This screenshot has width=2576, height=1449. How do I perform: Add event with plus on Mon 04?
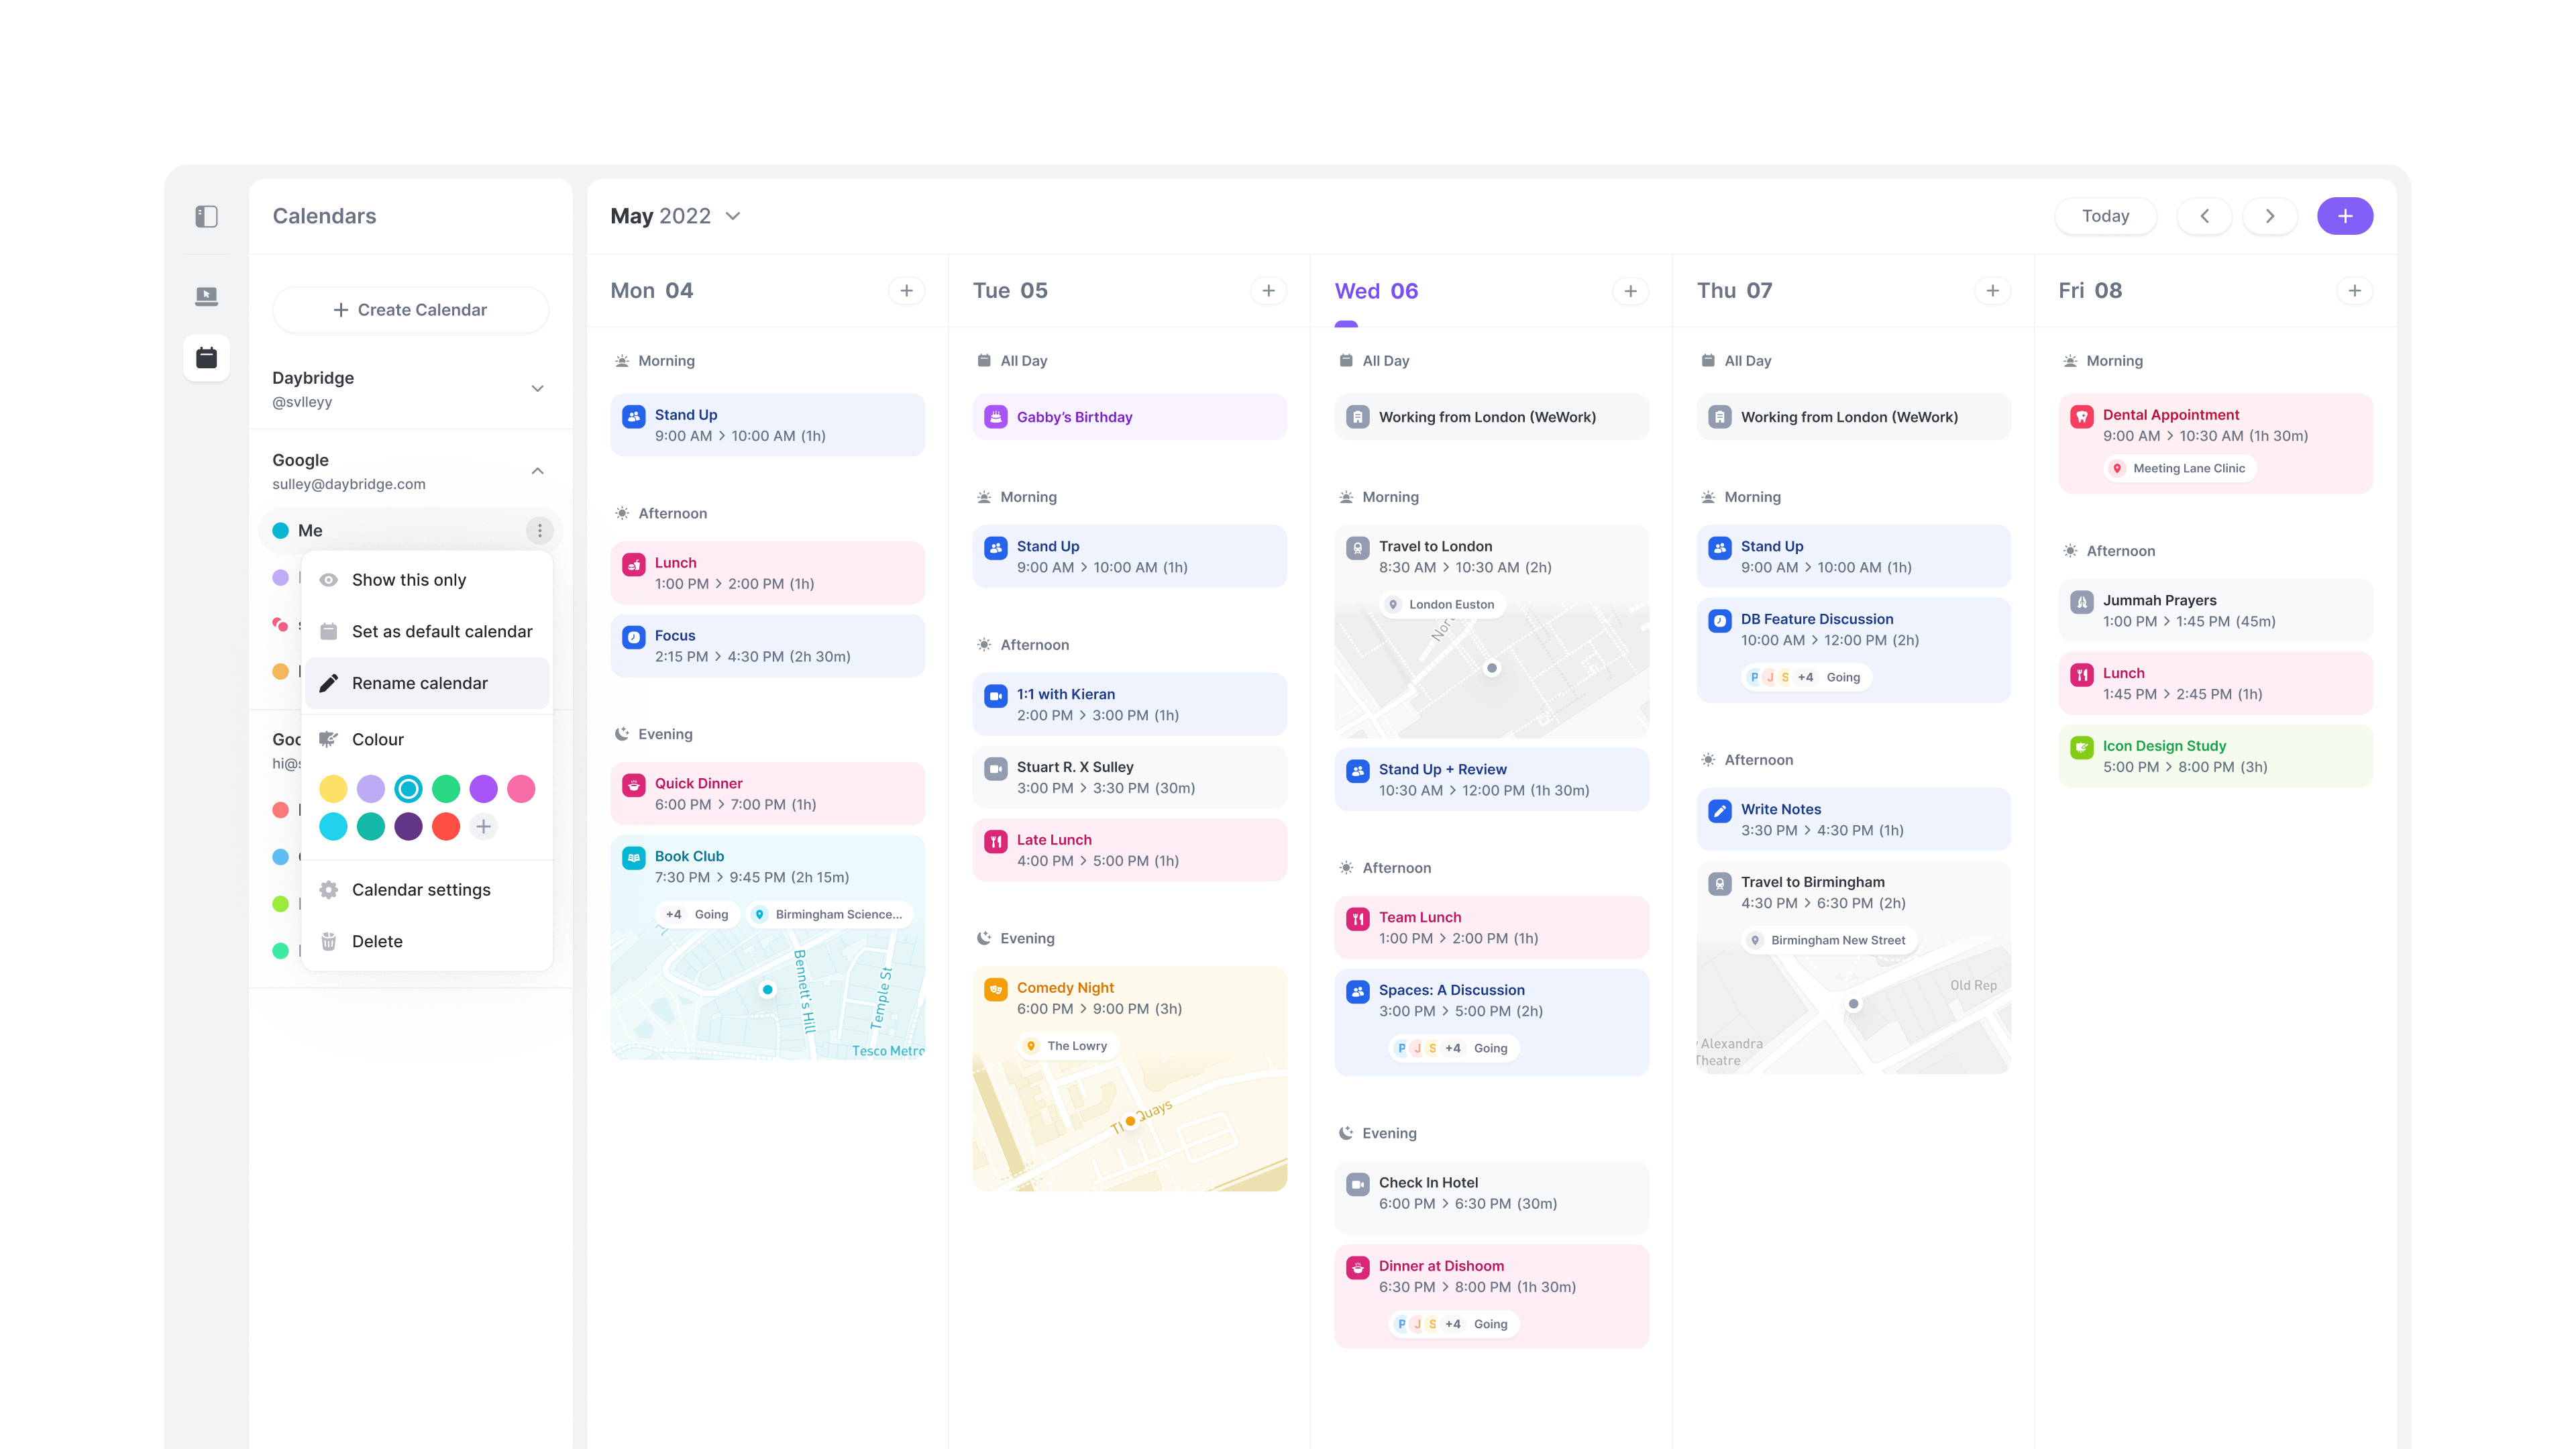(906, 291)
